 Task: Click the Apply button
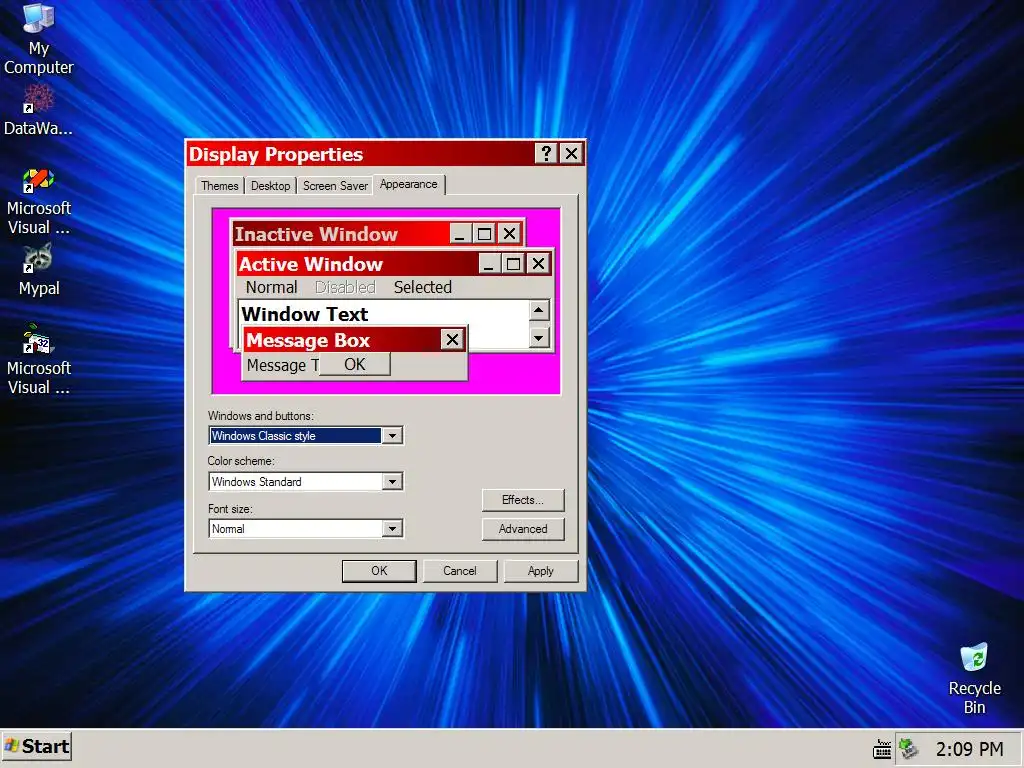[541, 571]
